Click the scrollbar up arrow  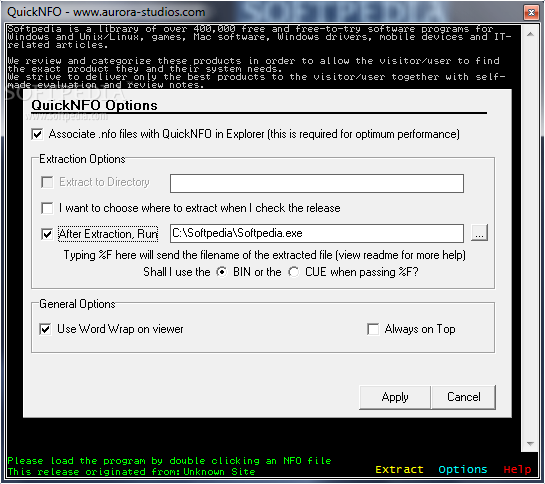530,34
